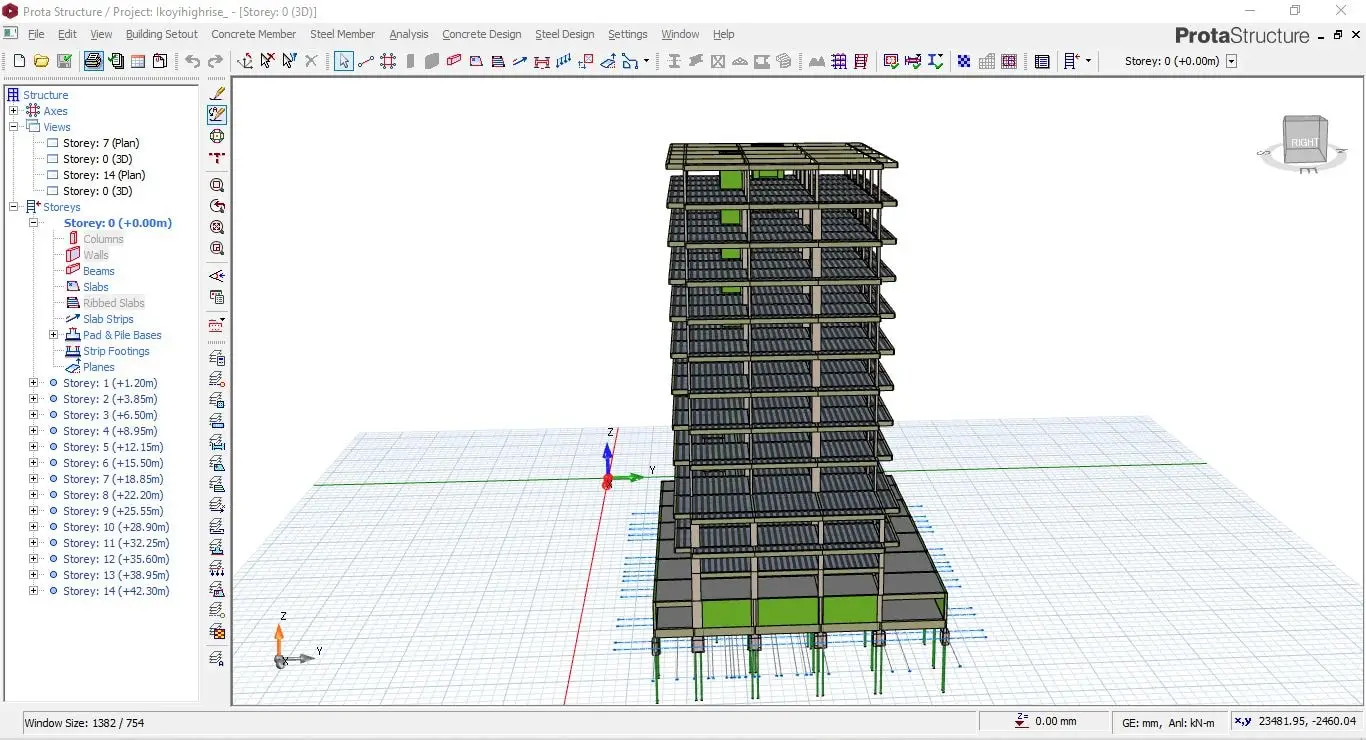Open the Building Setout menu
Image resolution: width=1366 pixels, height=740 pixels.
(x=162, y=34)
